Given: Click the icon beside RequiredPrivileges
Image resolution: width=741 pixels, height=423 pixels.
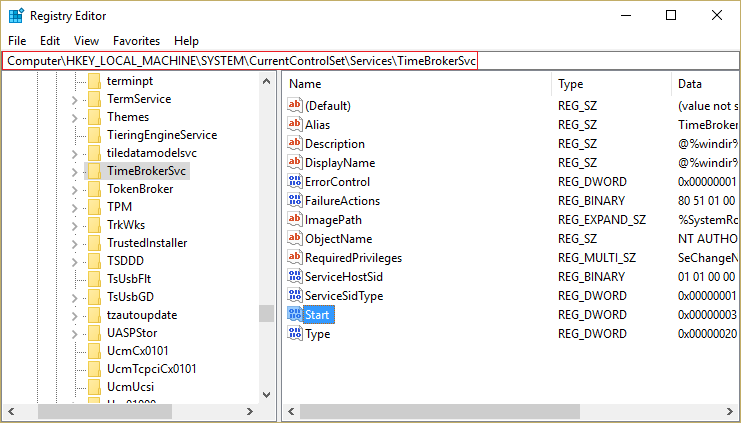Looking at the screenshot, I should (x=295, y=257).
